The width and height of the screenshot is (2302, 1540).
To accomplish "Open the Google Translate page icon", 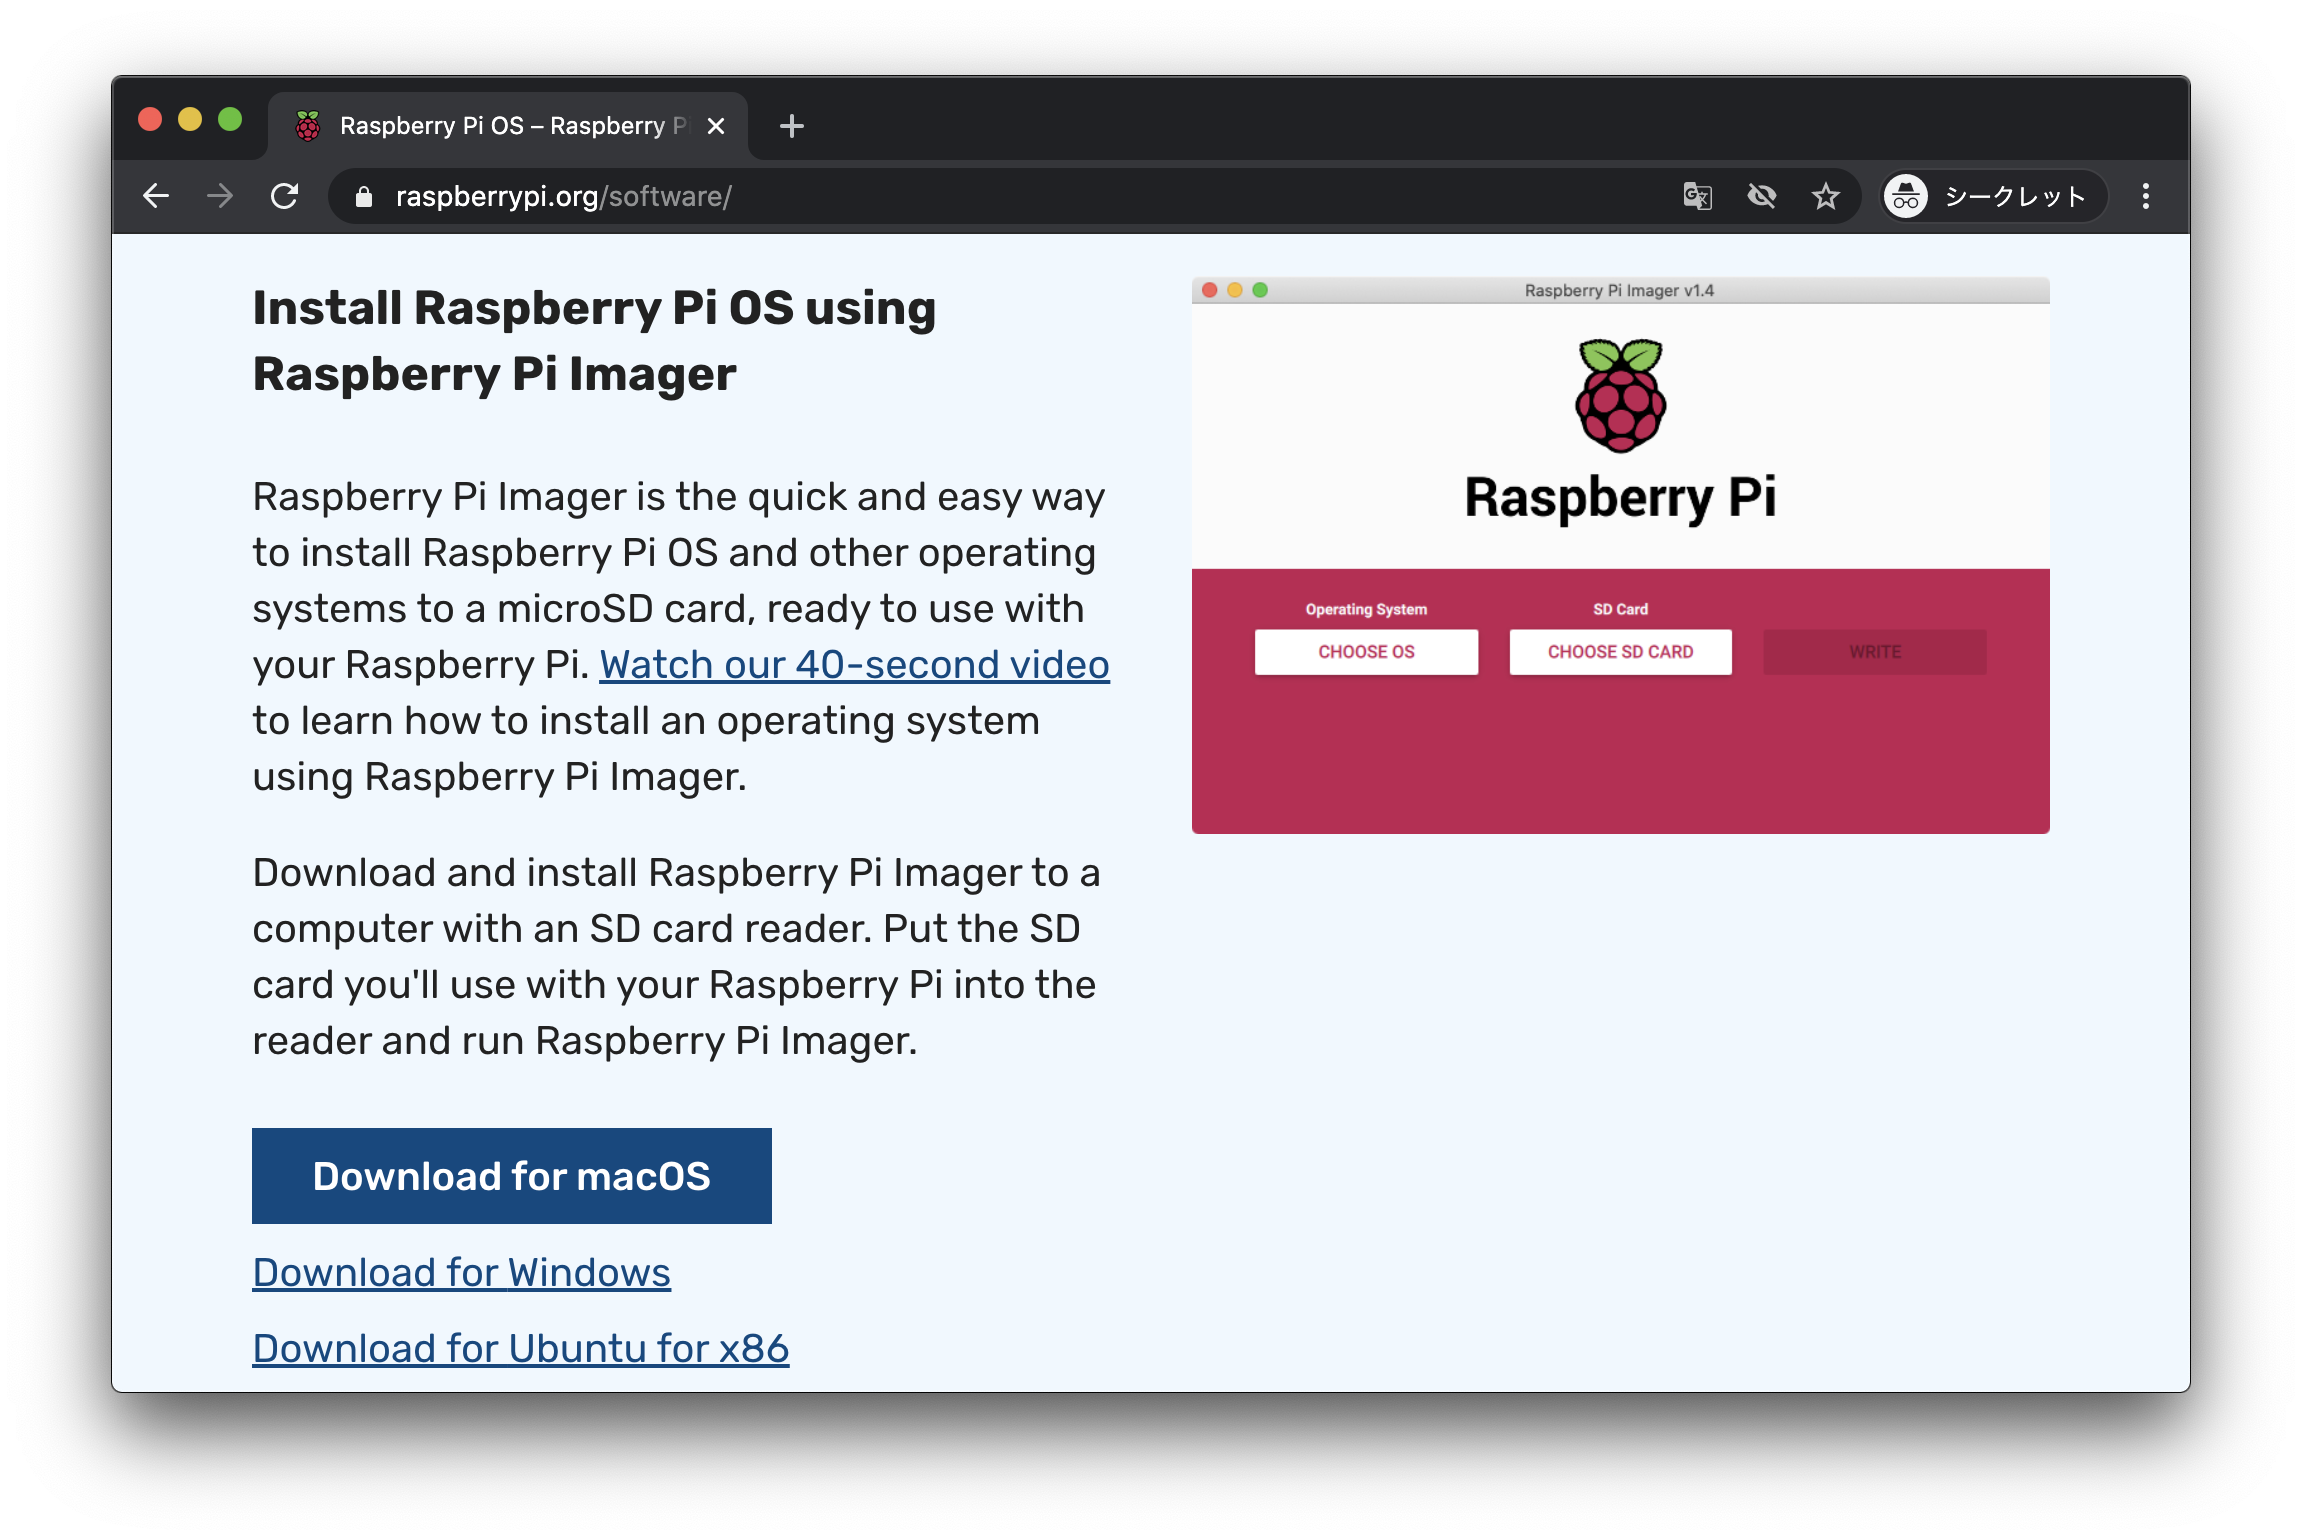I will (x=1697, y=196).
